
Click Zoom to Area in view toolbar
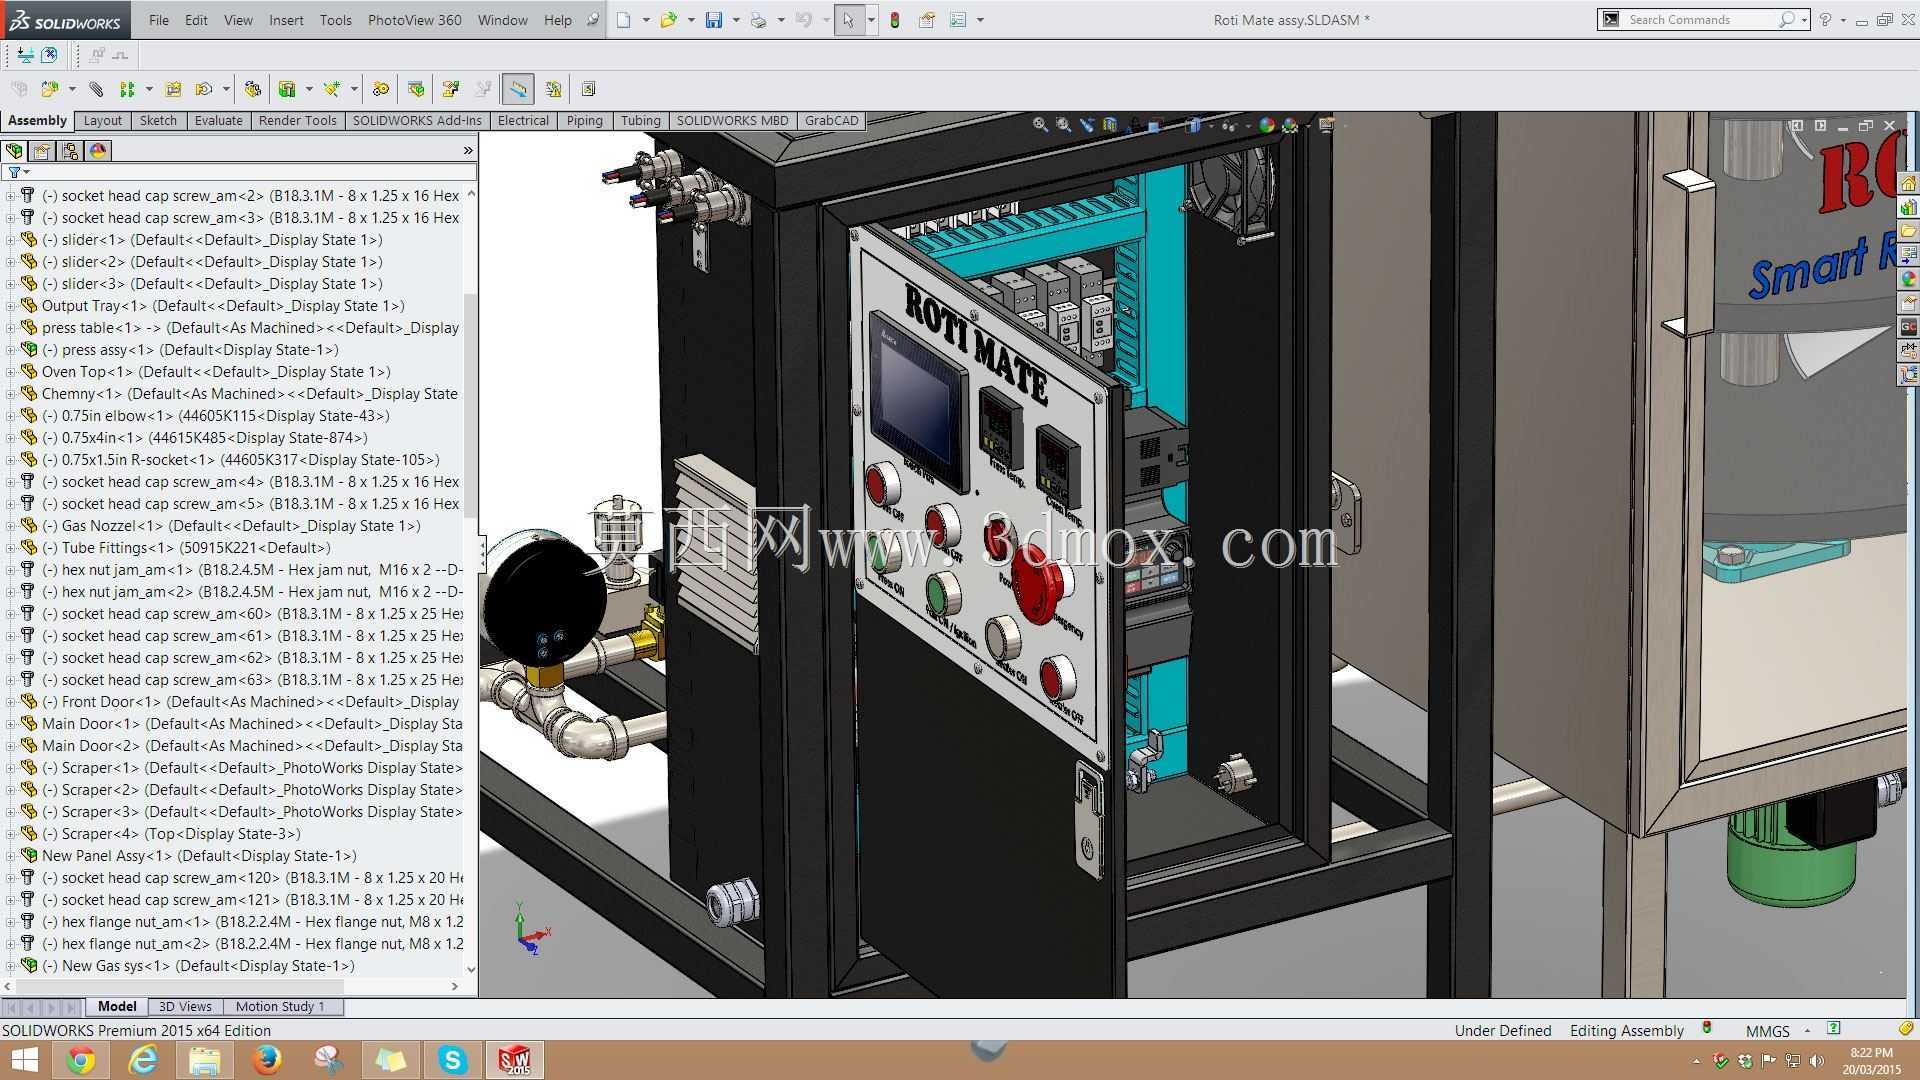(1063, 125)
